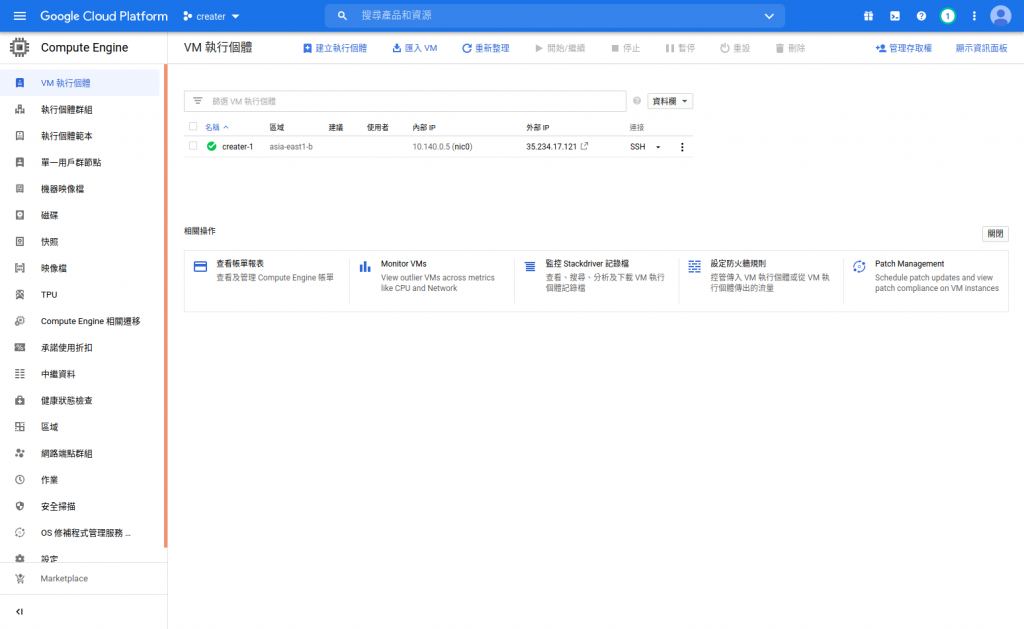Click 匯入 VM import button
This screenshot has width=1024, height=629.
415,48
